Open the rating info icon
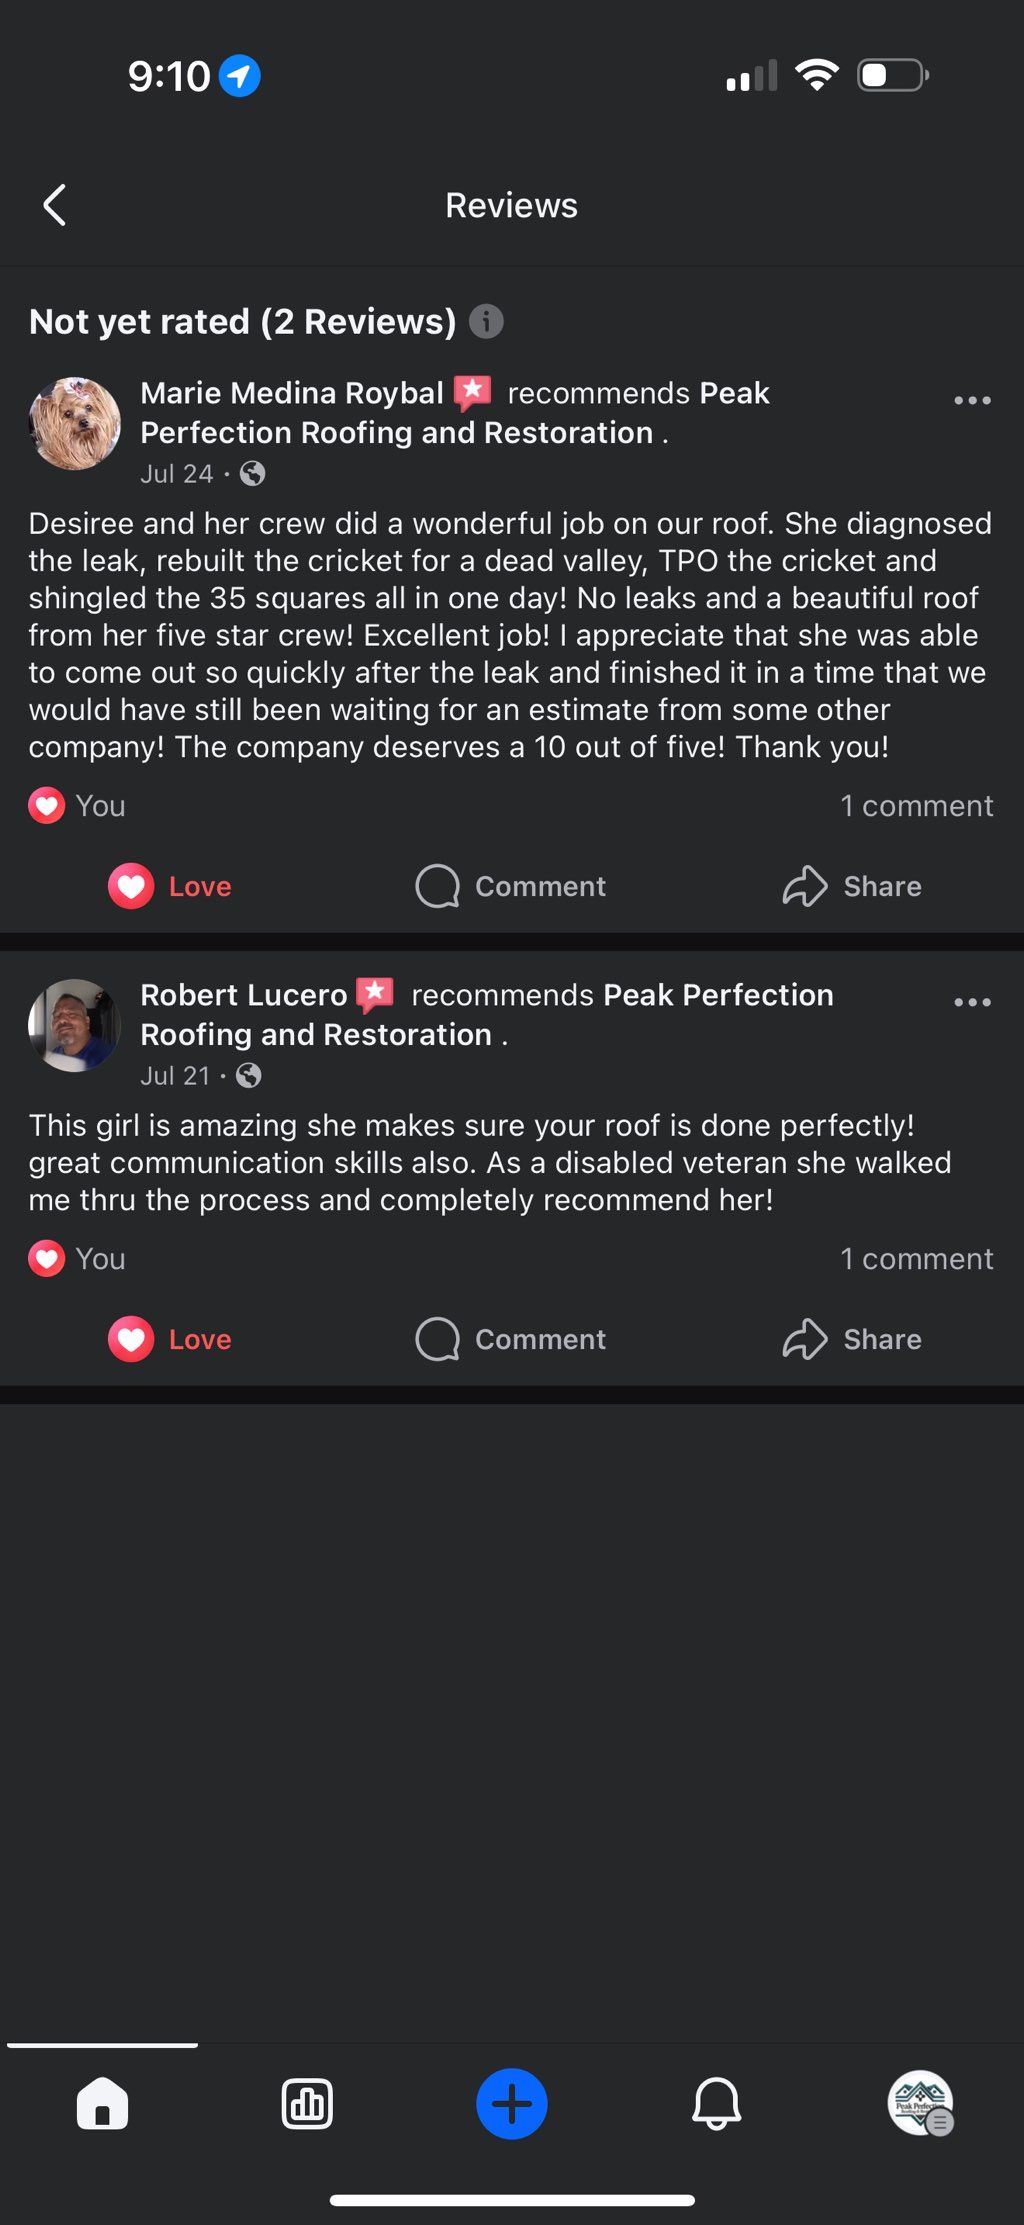1024x2225 pixels. pos(486,321)
